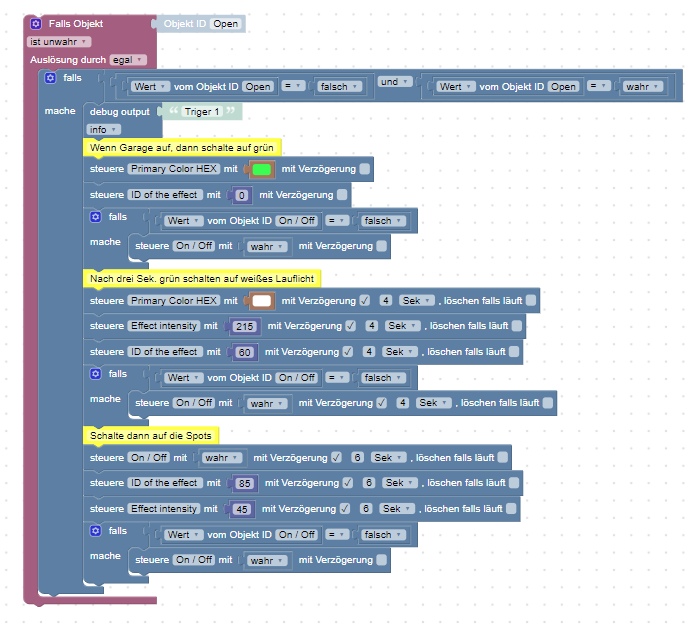Uncheck mit Verzögerung on ID of the effect 60 row
Image resolution: width=693 pixels, height=627 pixels.
[348, 352]
